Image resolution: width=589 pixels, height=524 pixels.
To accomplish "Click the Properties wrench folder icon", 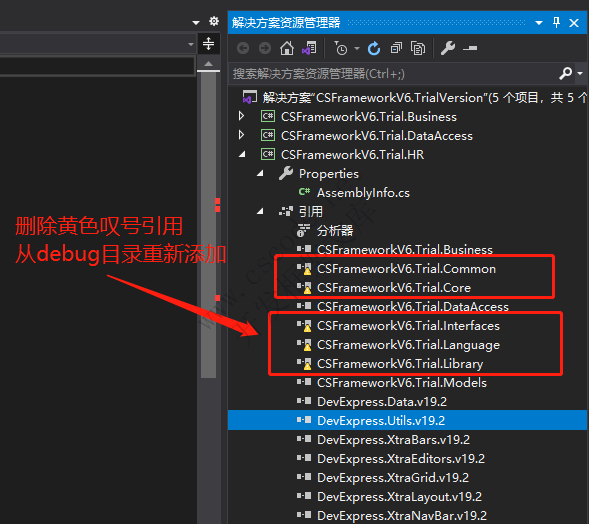I will (x=286, y=173).
